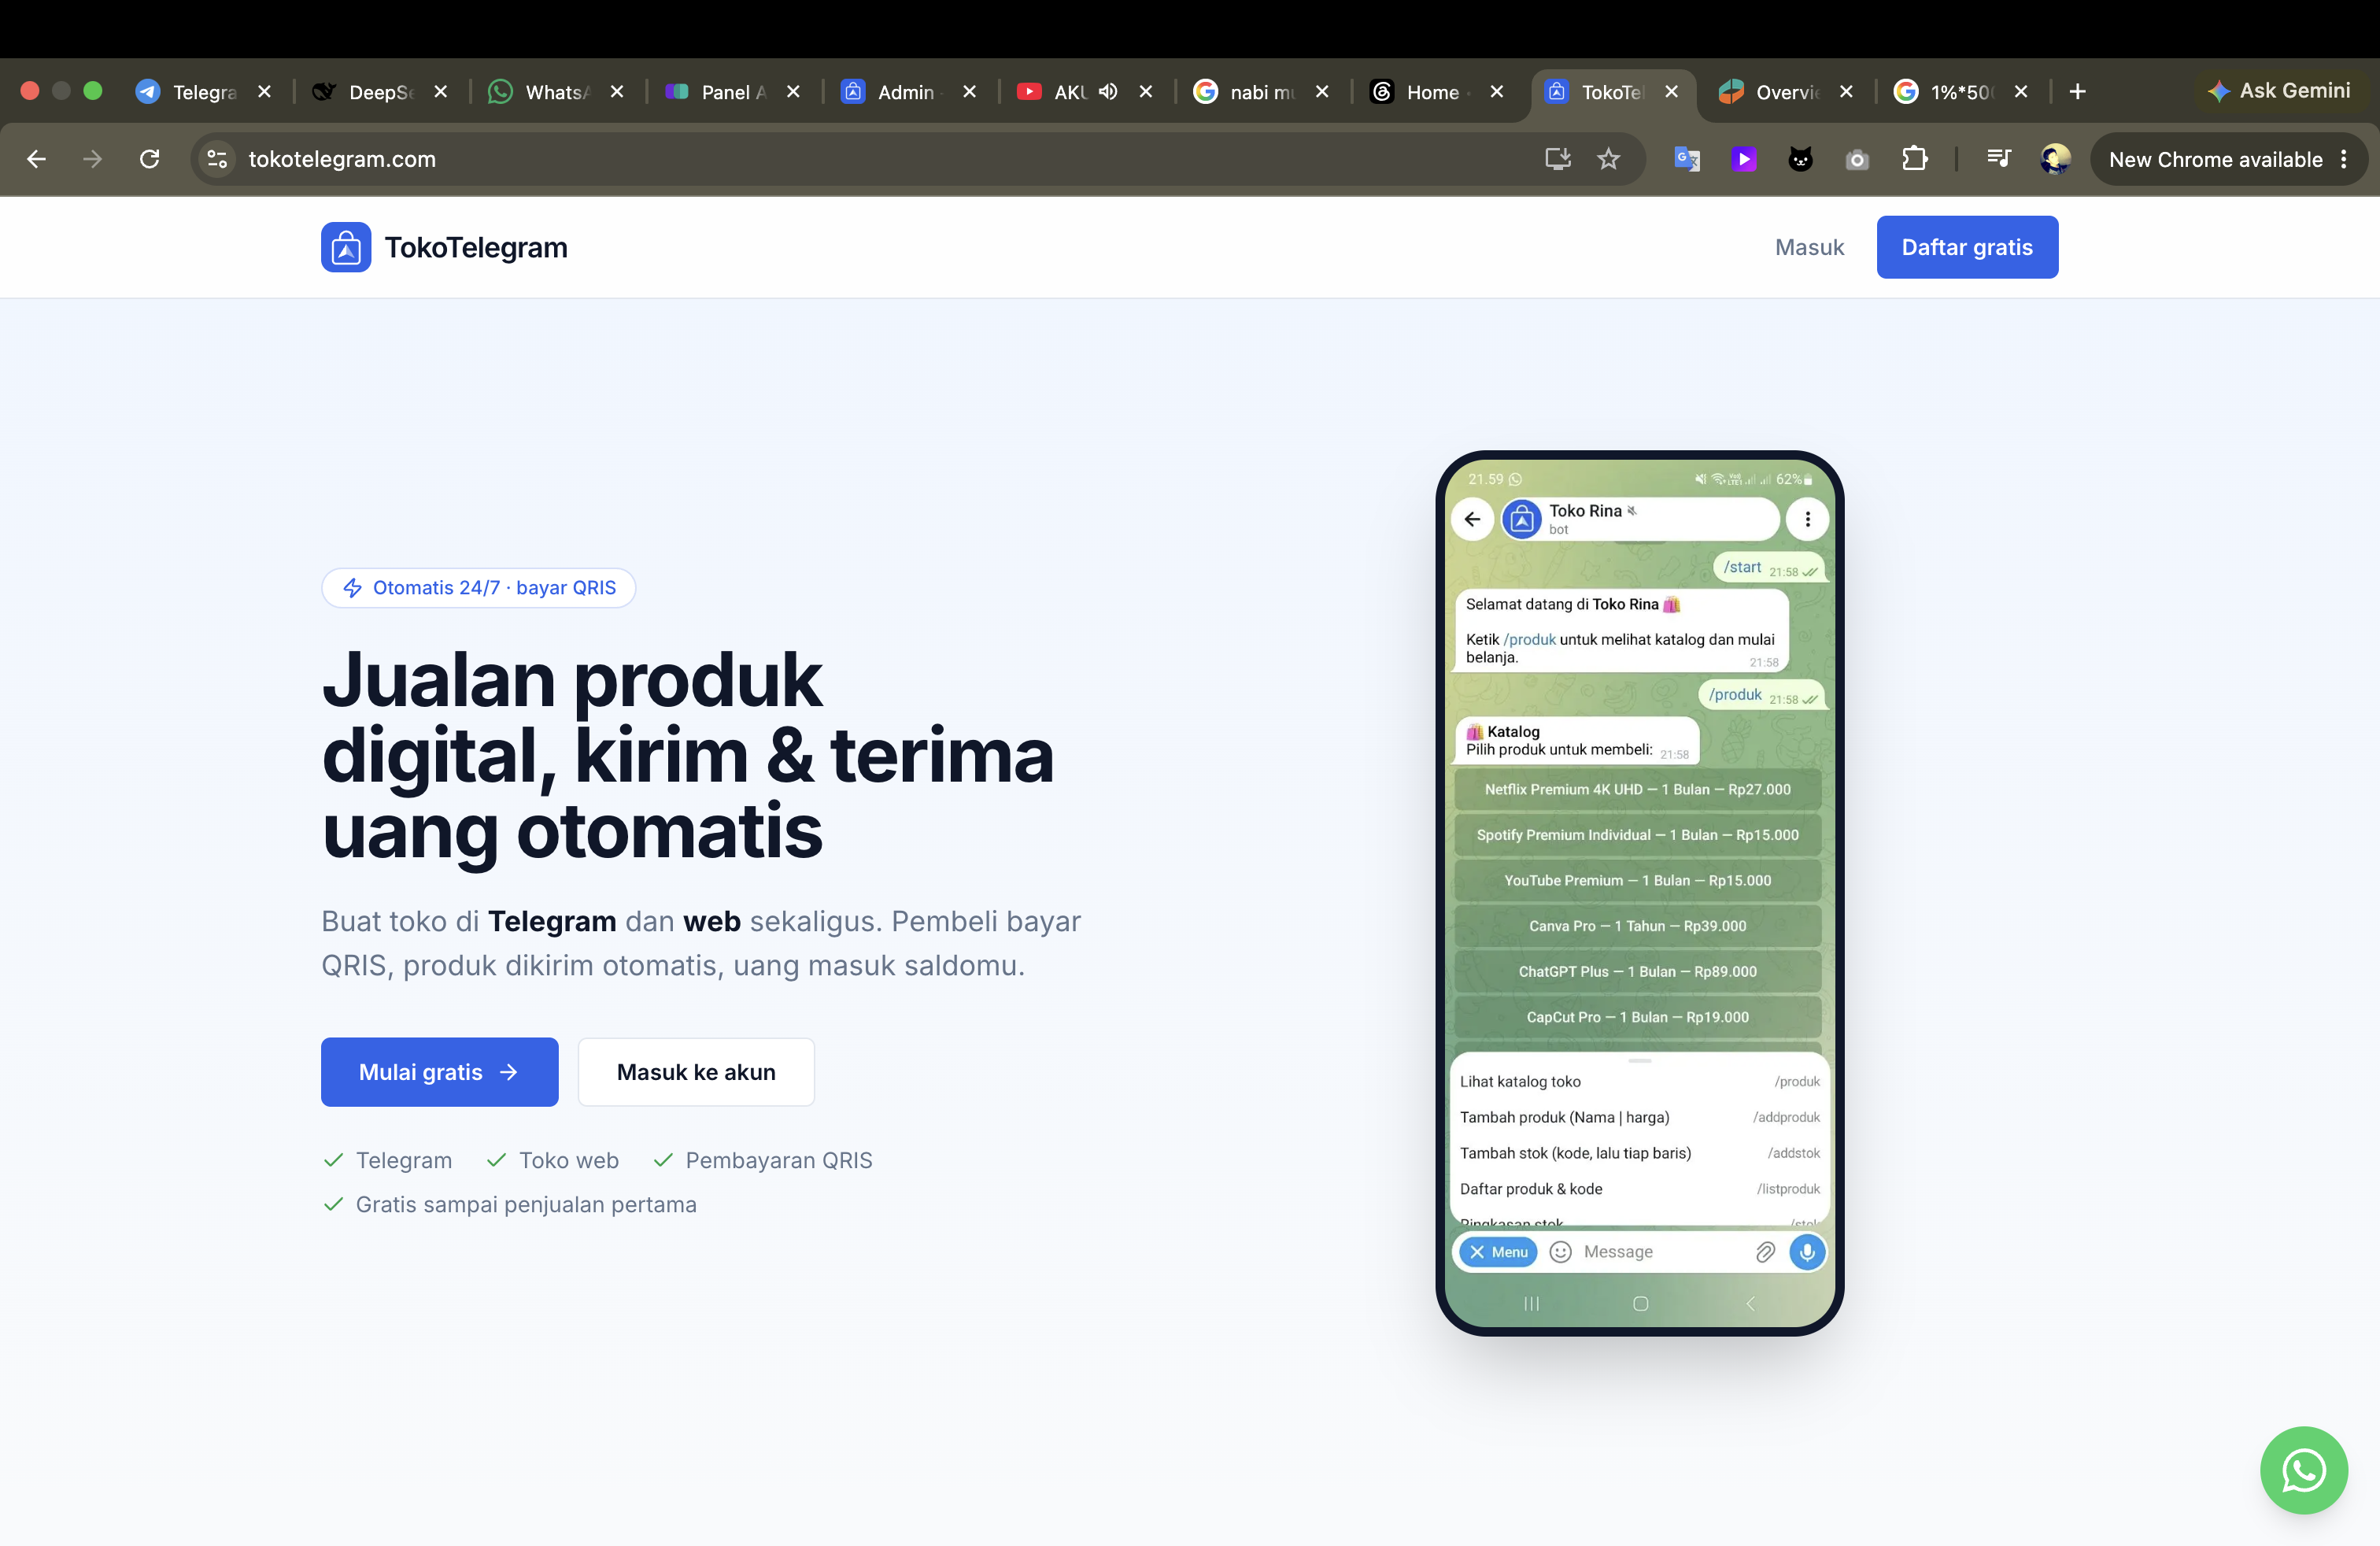2380x1546 pixels.
Task: Close the Panel tab
Action: [x=793, y=92]
